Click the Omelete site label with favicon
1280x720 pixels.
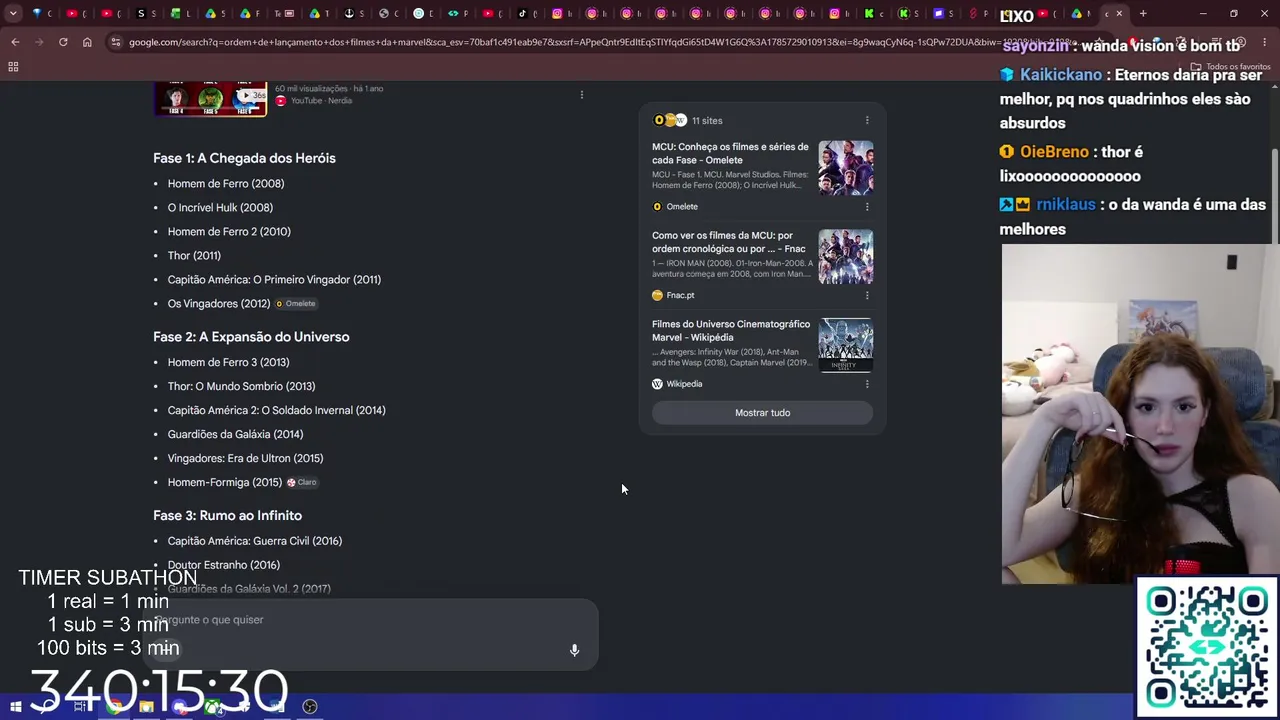[675, 206]
